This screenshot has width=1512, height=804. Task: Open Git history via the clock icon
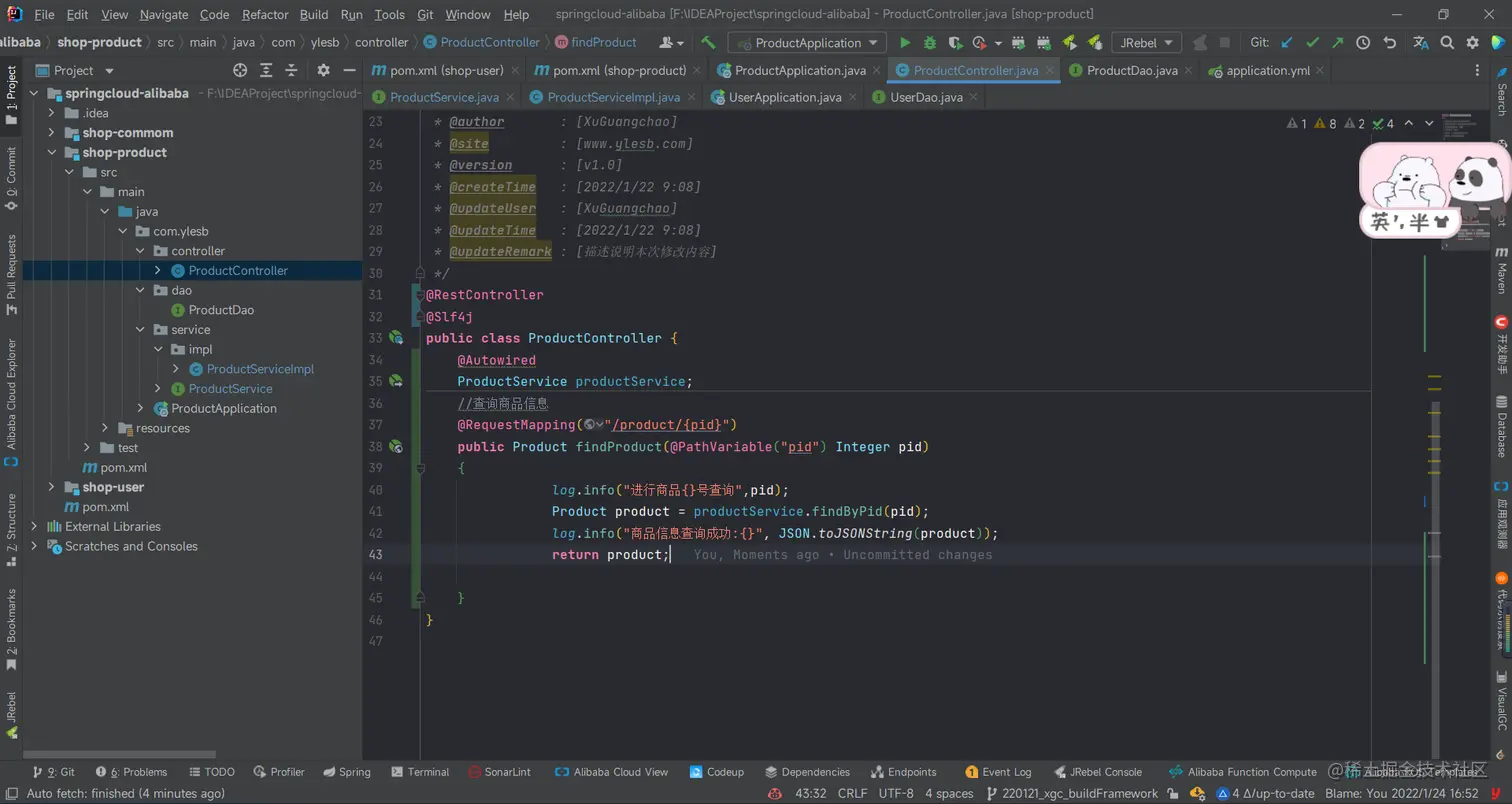point(1363,43)
